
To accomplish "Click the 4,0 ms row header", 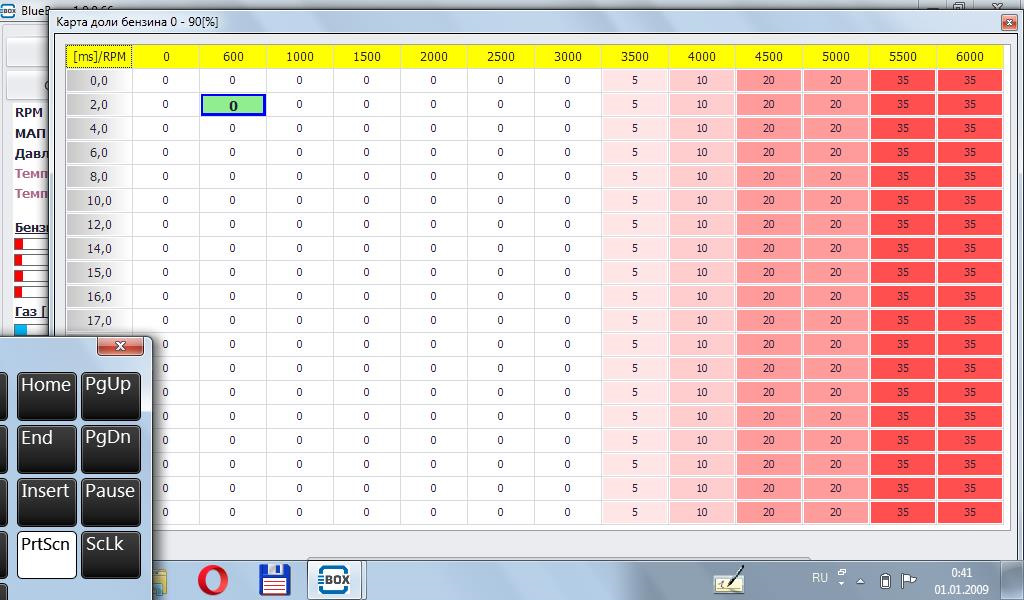I will click(99, 129).
